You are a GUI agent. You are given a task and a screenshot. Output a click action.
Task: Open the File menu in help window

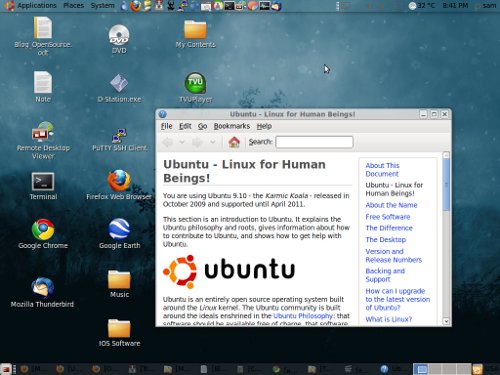point(166,126)
